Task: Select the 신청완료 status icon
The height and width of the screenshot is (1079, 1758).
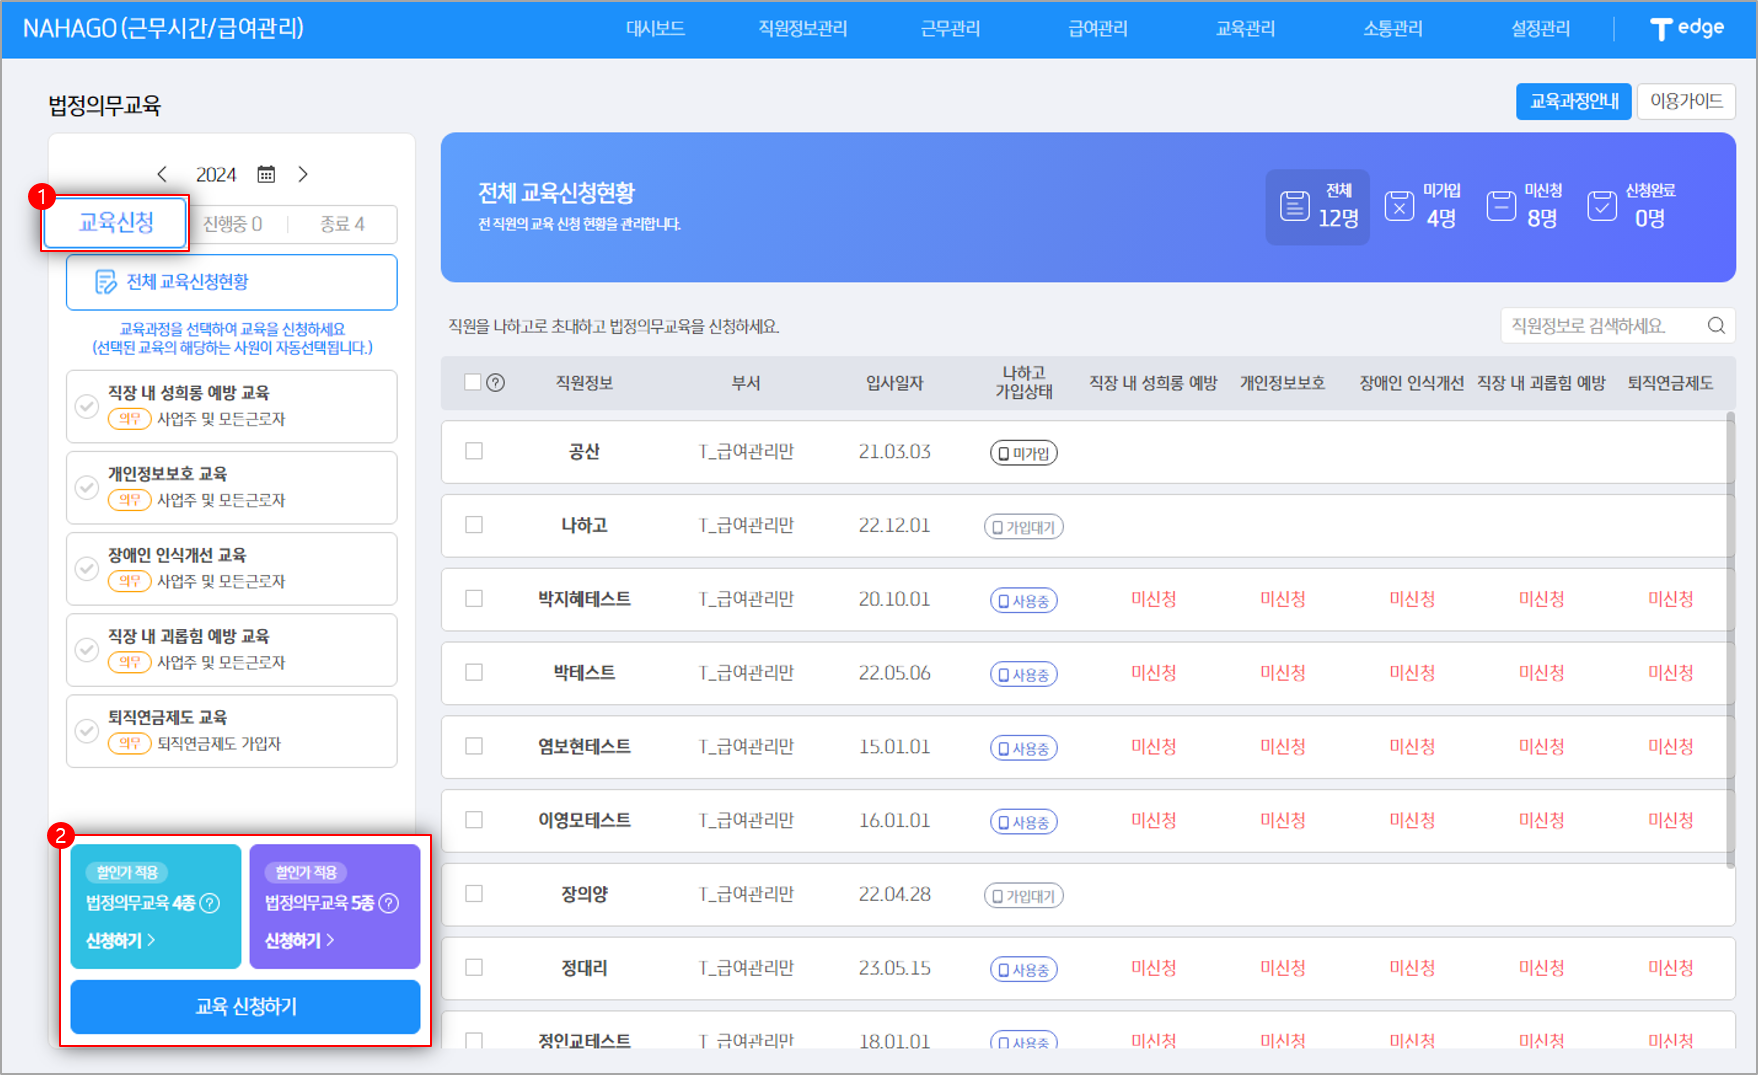Action: pyautogui.click(x=1601, y=206)
